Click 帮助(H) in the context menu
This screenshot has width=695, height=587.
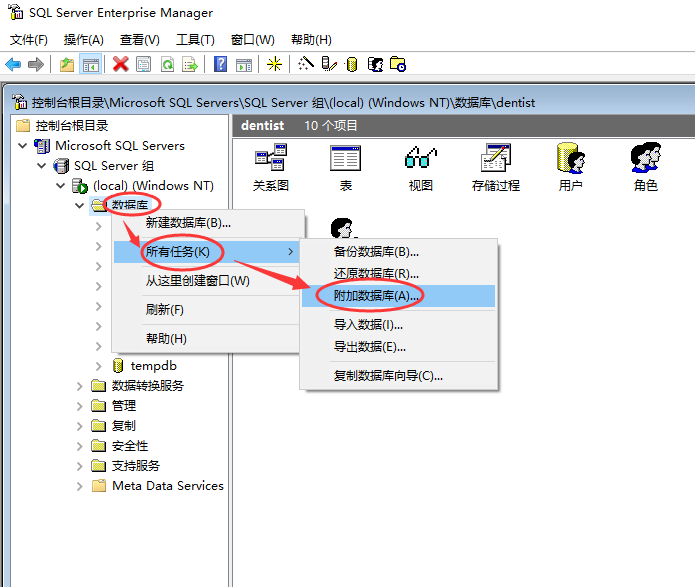207,339
